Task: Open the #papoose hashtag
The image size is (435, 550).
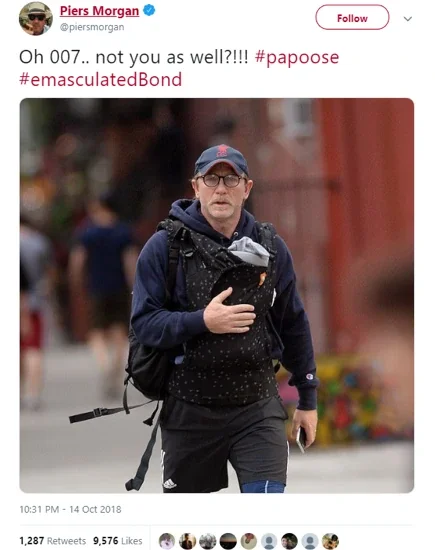Action: (297, 57)
